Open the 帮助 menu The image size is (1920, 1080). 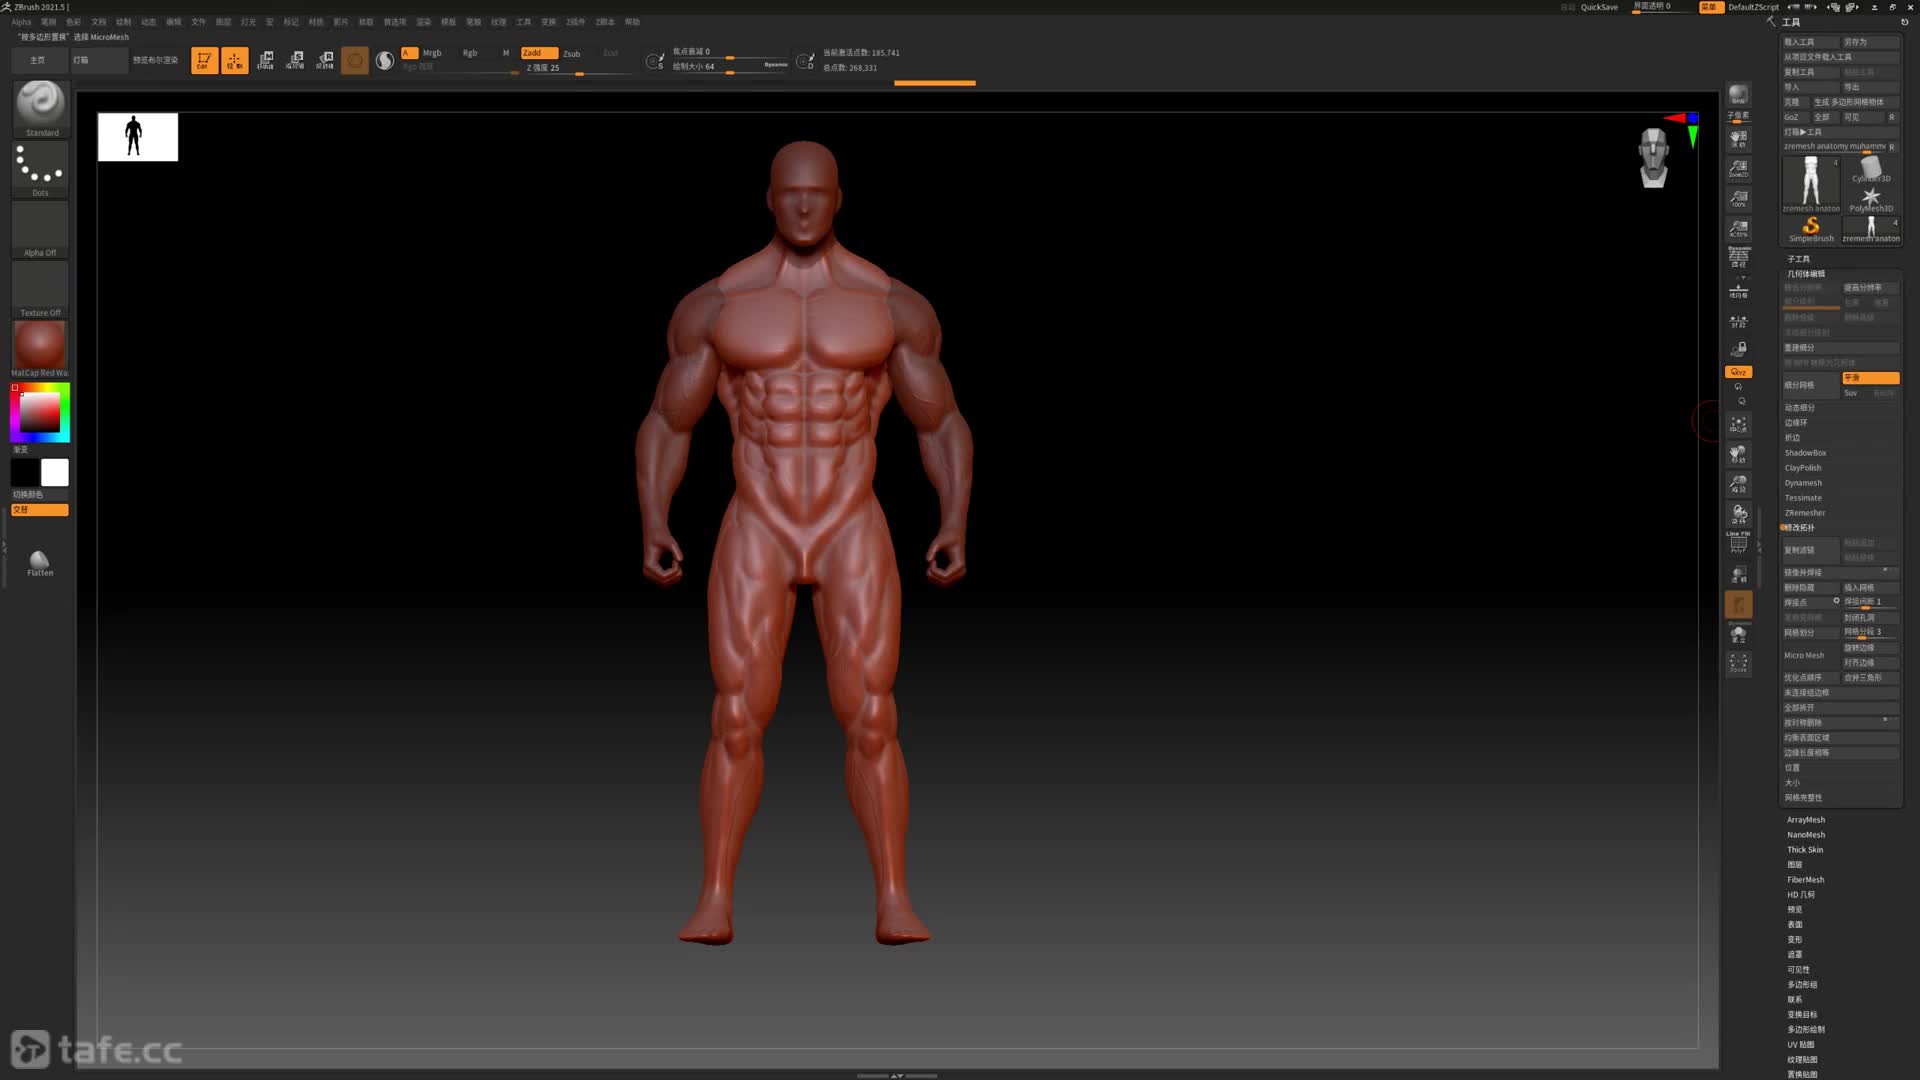click(x=632, y=22)
